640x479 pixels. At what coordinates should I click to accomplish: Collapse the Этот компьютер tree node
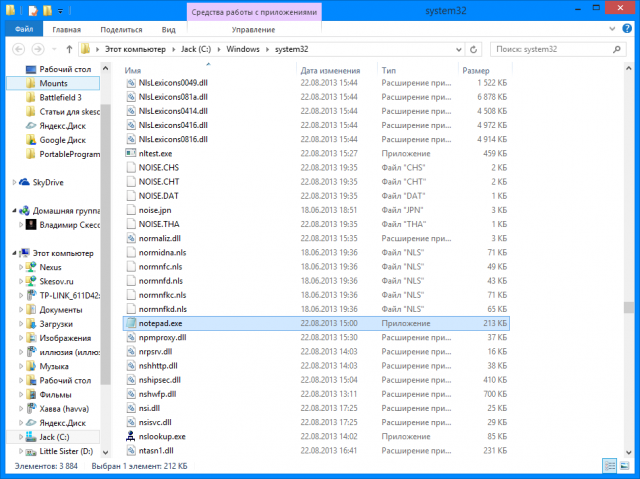[14, 253]
